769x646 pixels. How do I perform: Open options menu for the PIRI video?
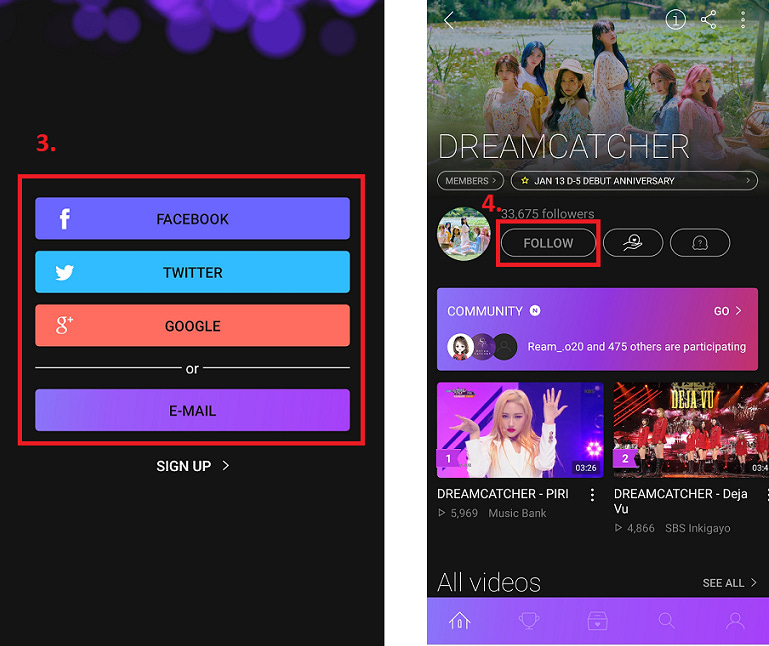[592, 495]
